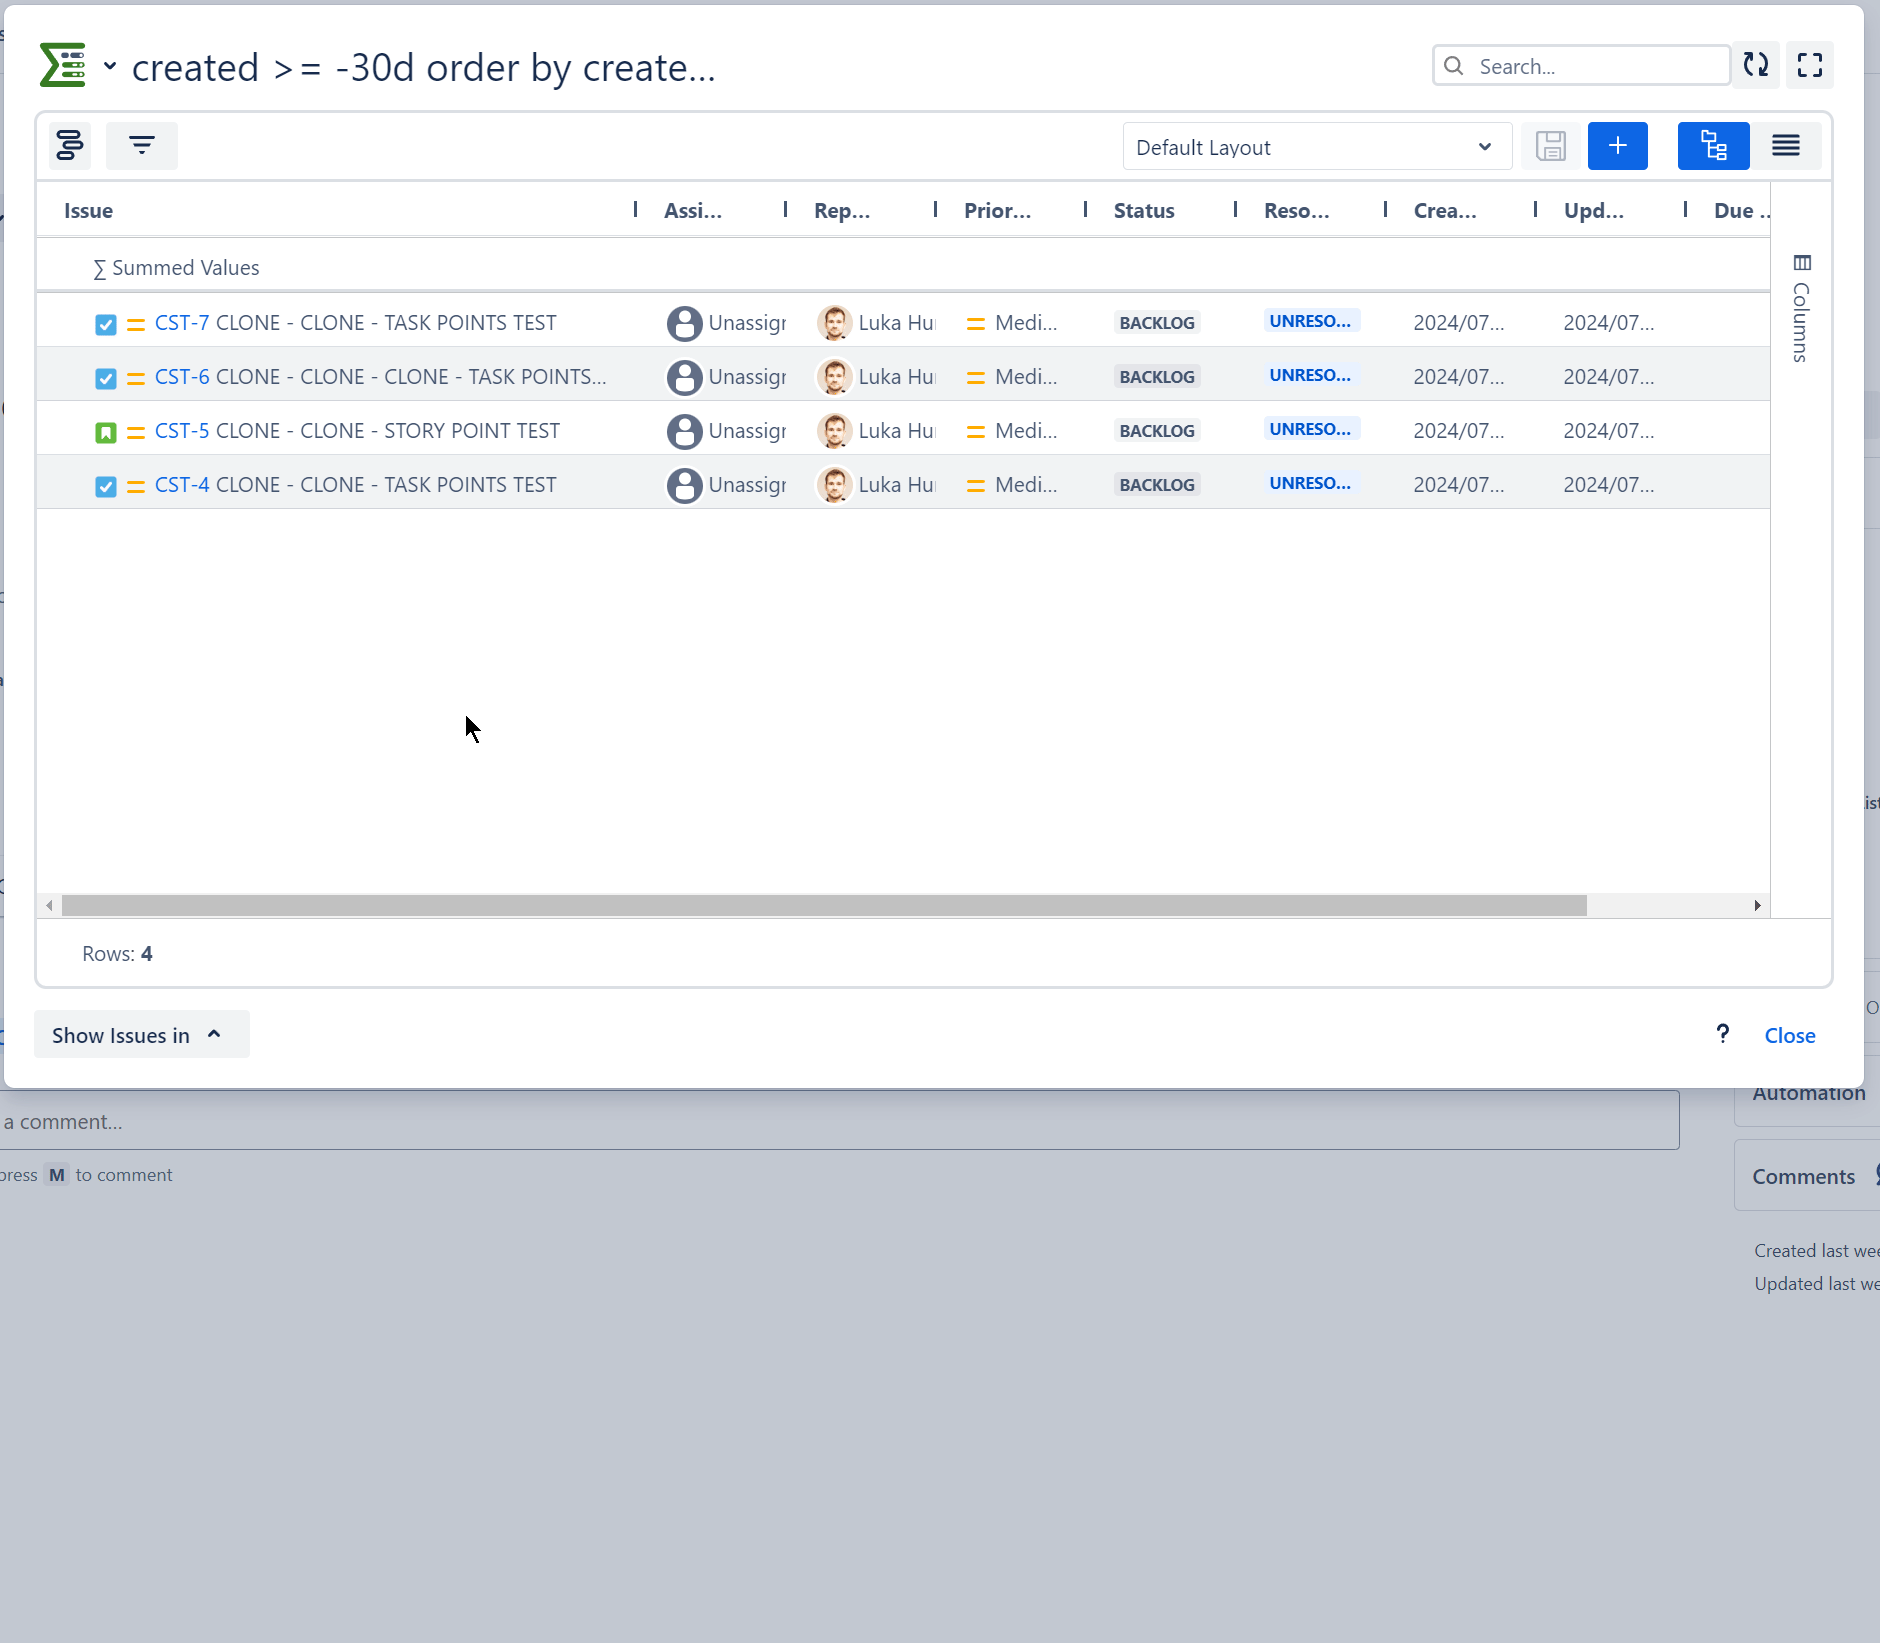Image resolution: width=1880 pixels, height=1643 pixels.
Task: Click the refresh icon beside the search box
Action: pos(1756,66)
